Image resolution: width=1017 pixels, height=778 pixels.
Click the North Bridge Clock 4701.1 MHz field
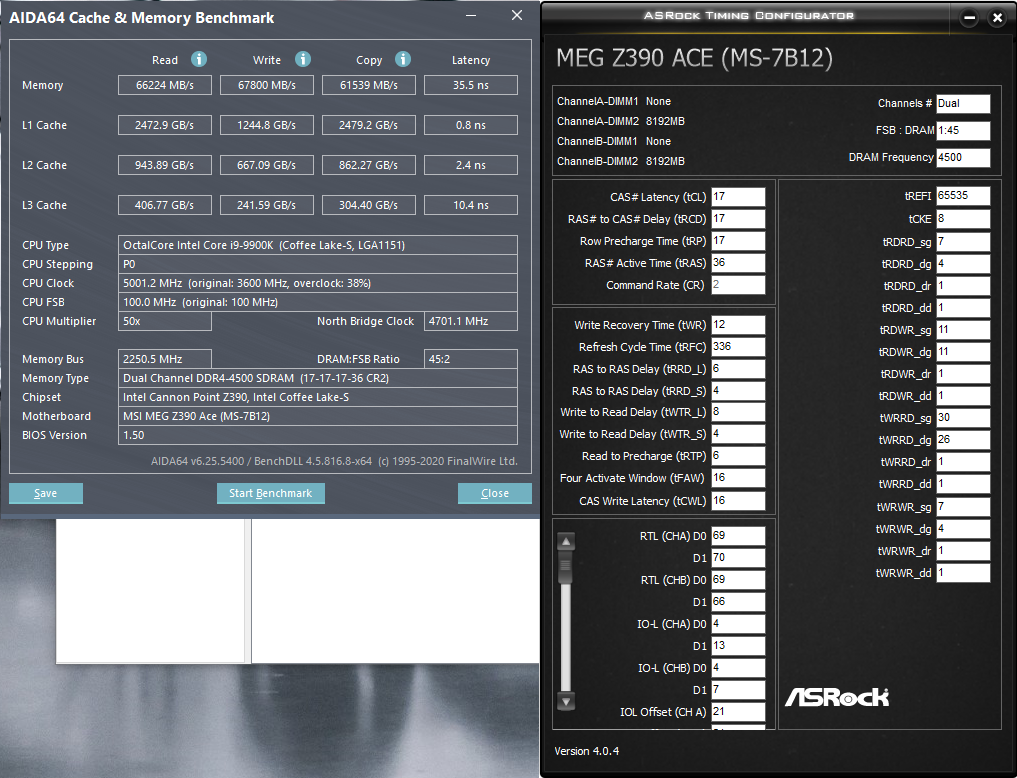coord(471,321)
